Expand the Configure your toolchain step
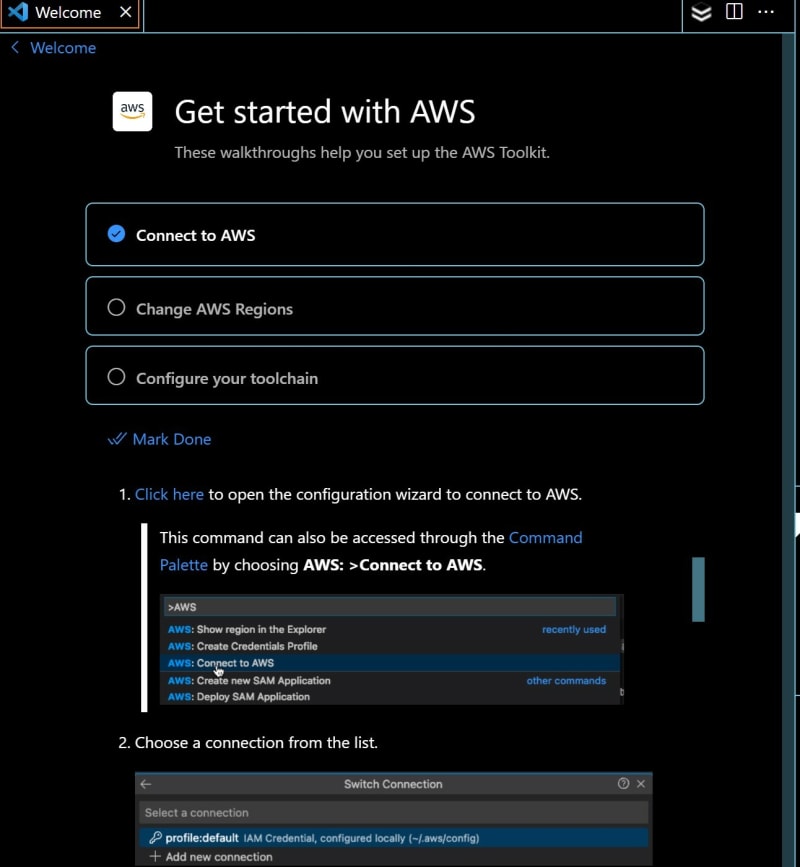Screen dimensions: 800x867 395,375
